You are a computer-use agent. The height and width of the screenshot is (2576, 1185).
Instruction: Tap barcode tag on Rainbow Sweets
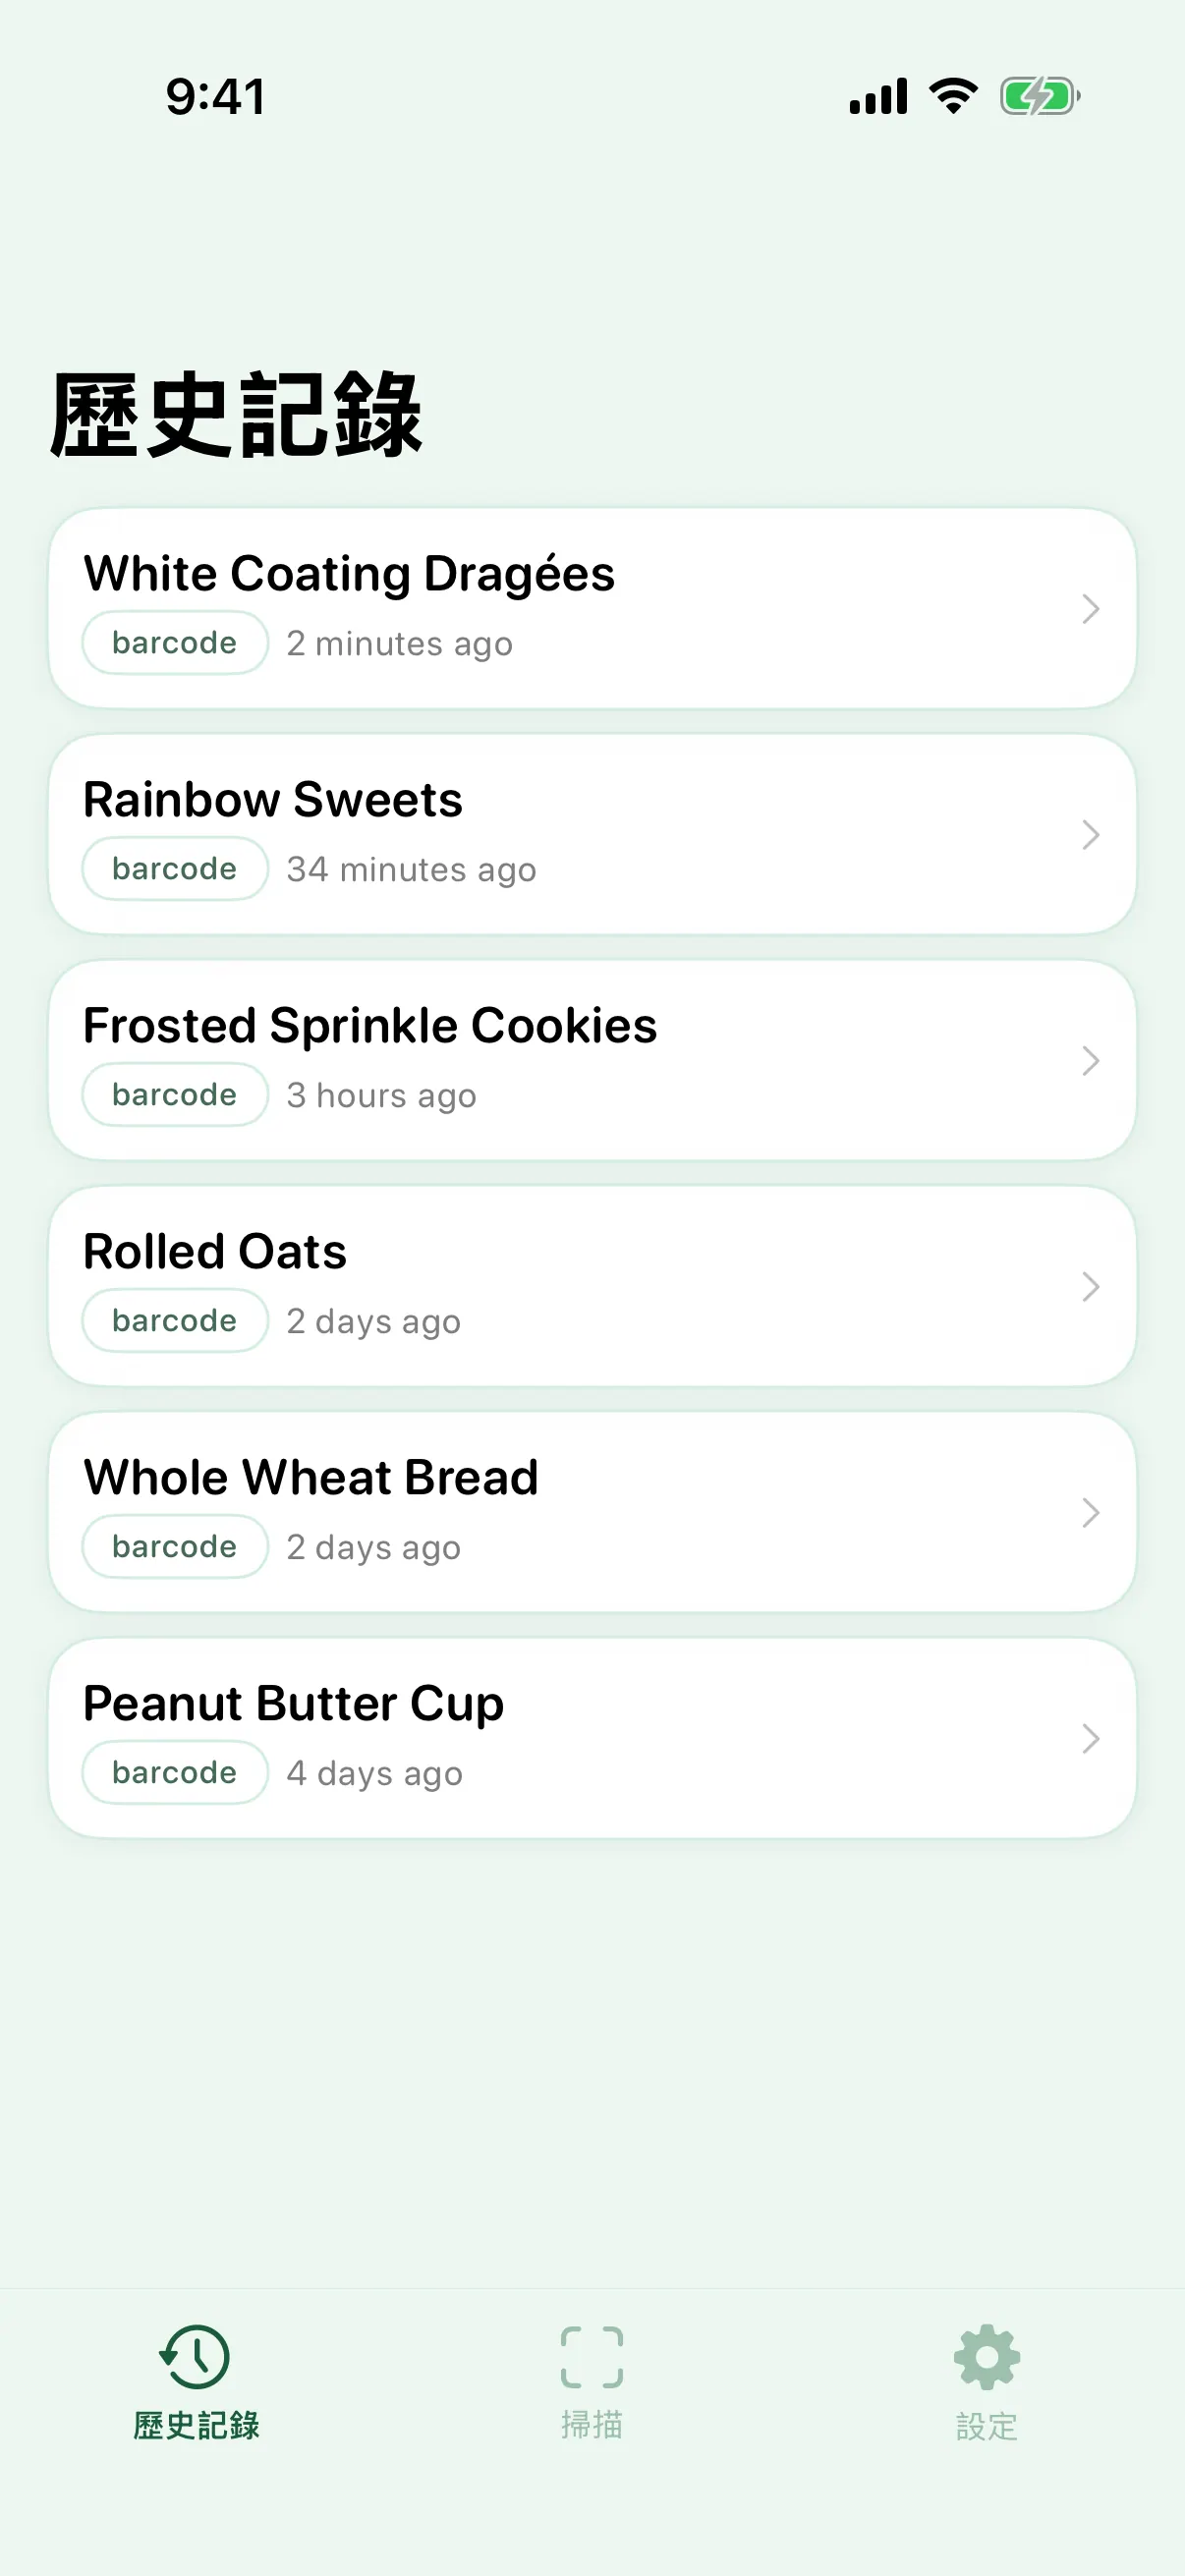(x=175, y=868)
